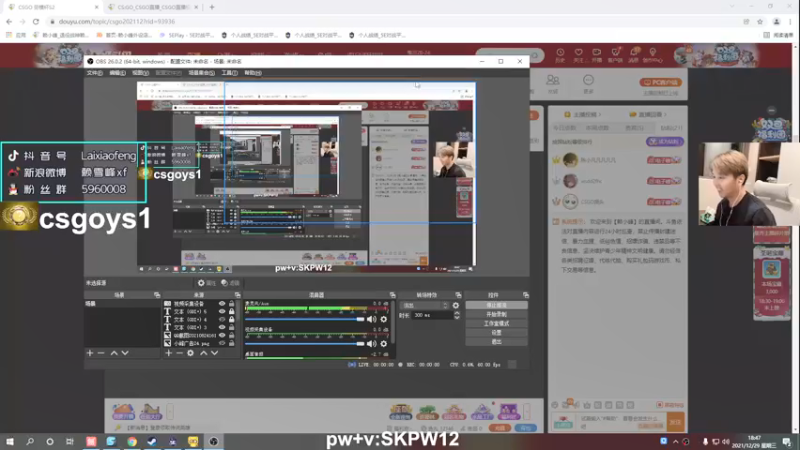Move selected scene up

(x=114, y=353)
